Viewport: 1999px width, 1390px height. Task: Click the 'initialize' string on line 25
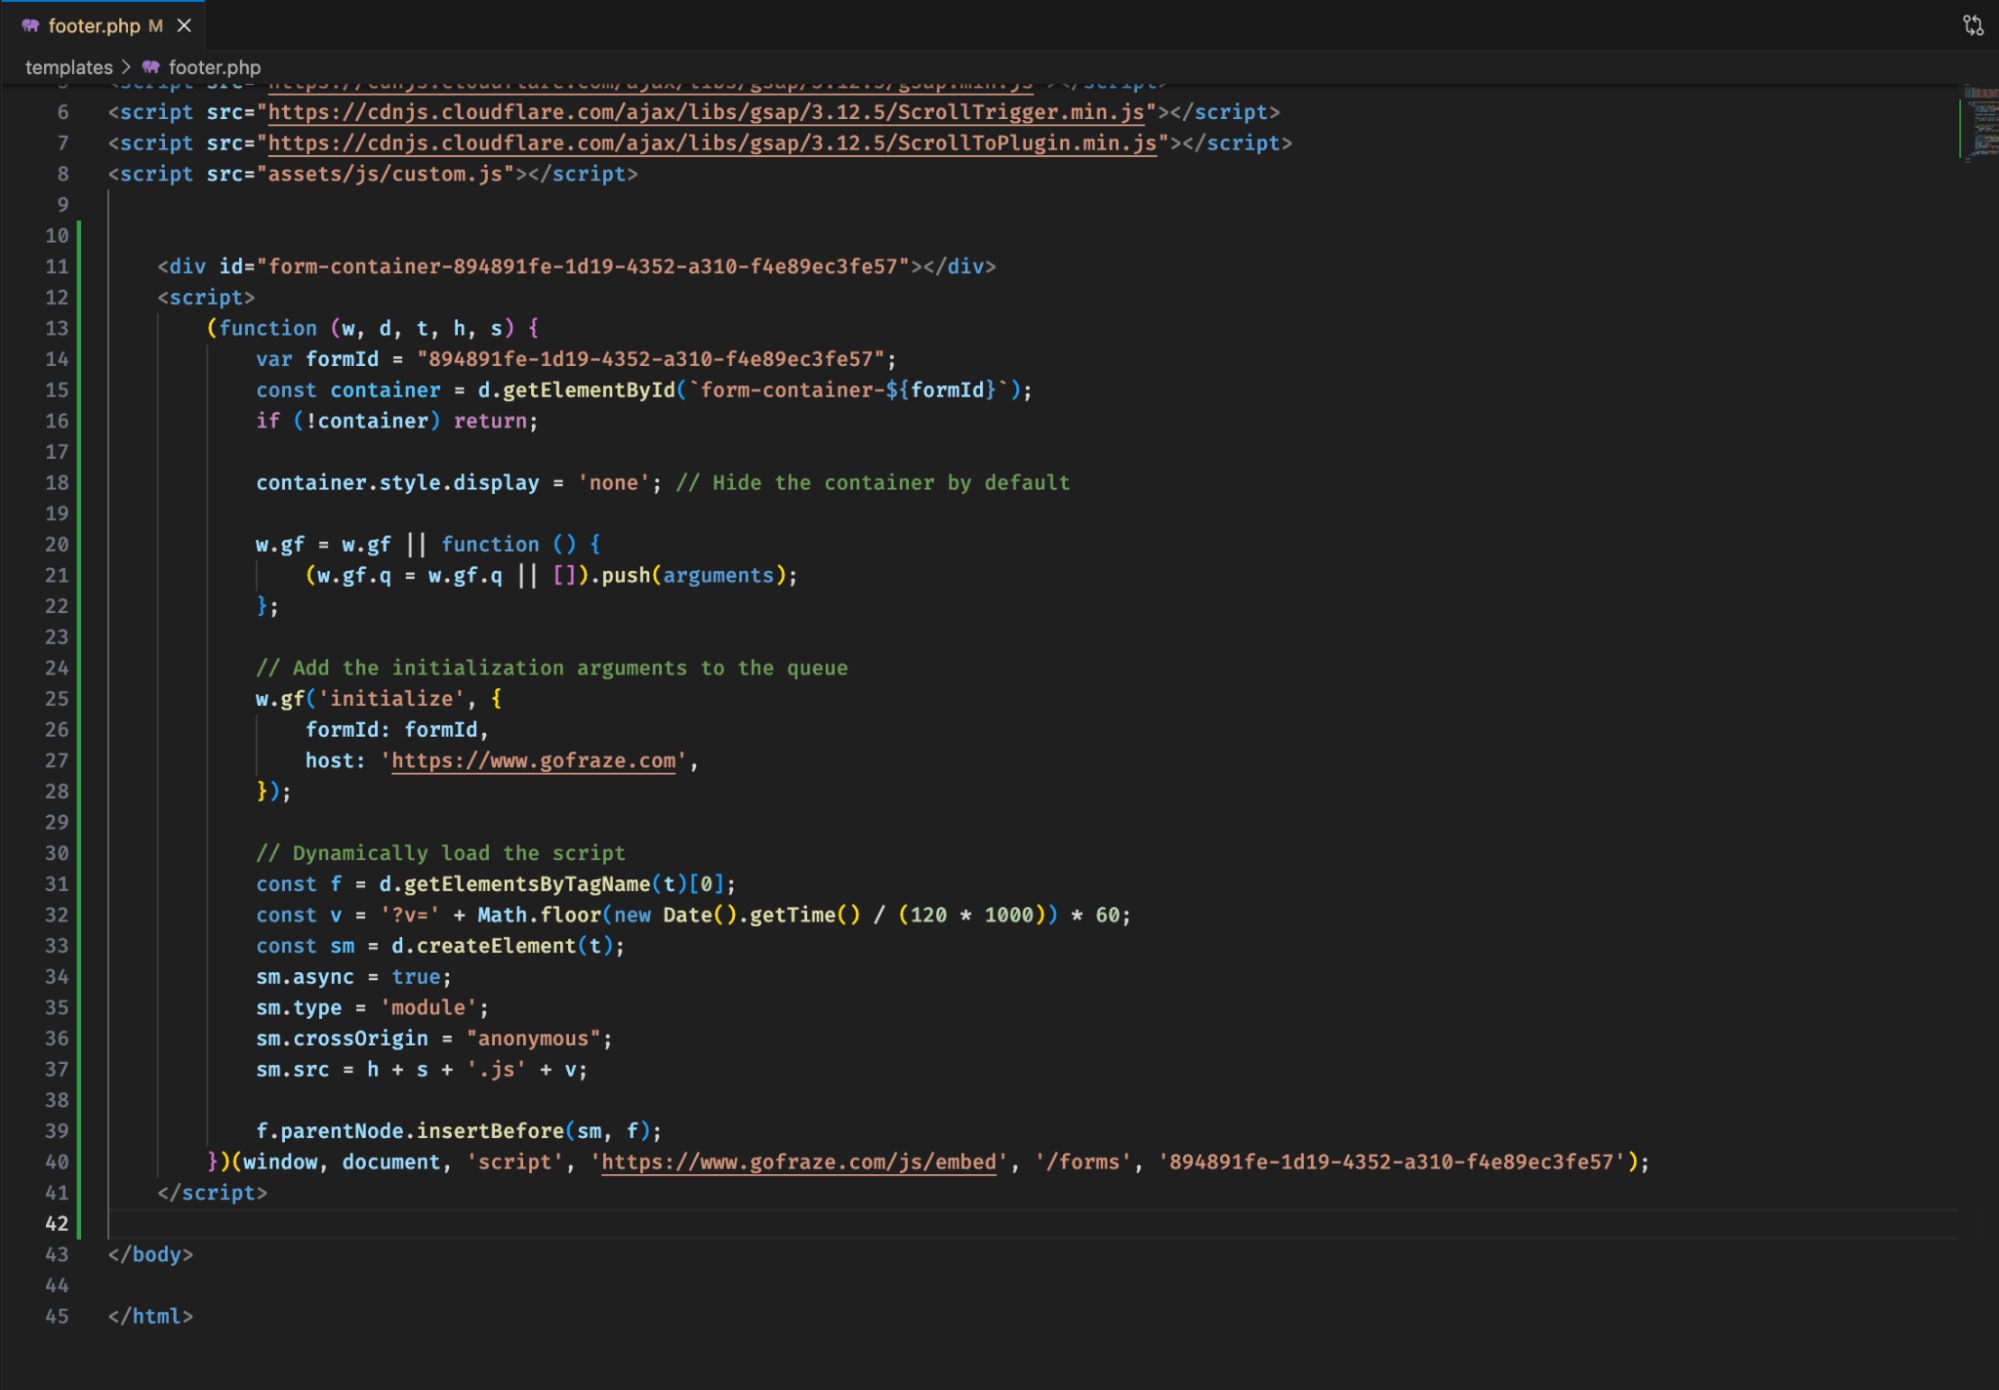point(391,699)
